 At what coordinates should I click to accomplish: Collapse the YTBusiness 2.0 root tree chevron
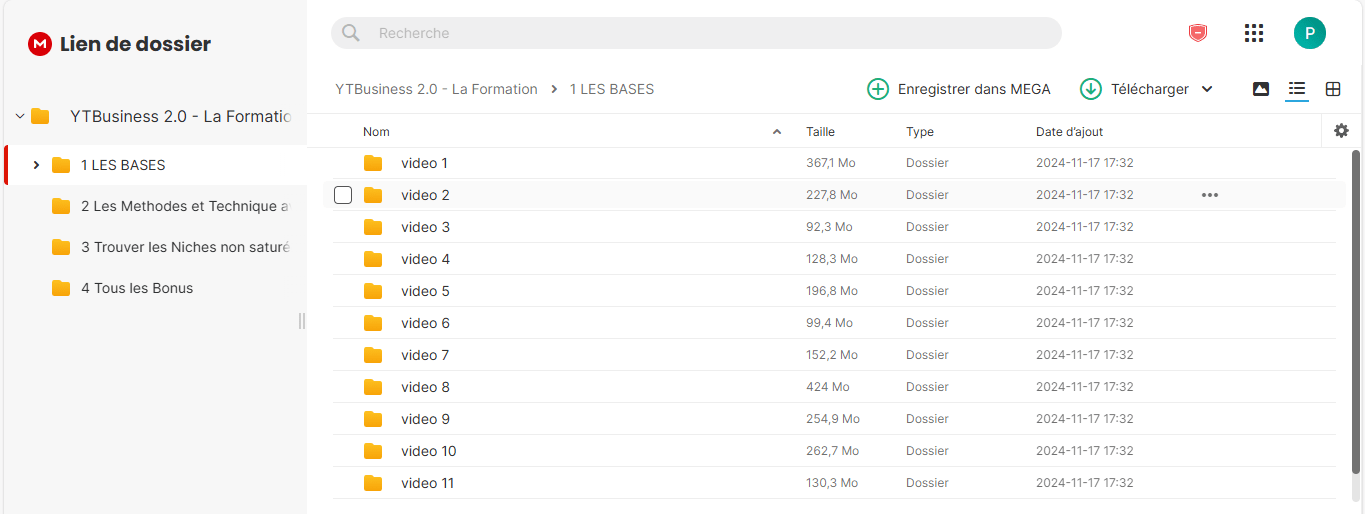point(19,116)
